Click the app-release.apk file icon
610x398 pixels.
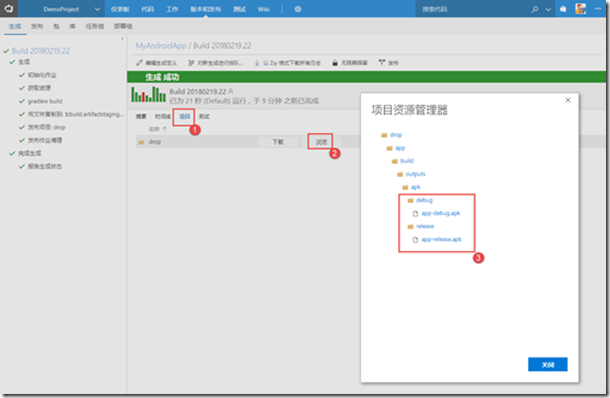point(415,240)
